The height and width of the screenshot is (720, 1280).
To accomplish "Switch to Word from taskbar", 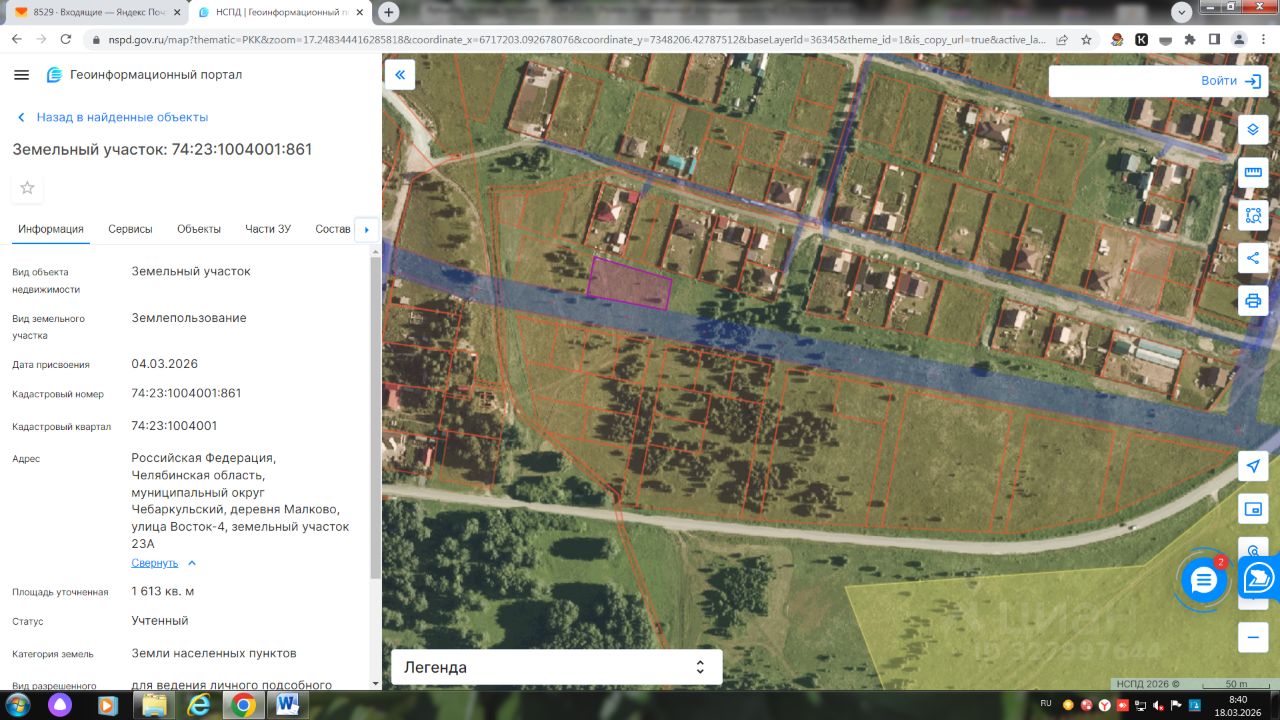I will pos(288,705).
